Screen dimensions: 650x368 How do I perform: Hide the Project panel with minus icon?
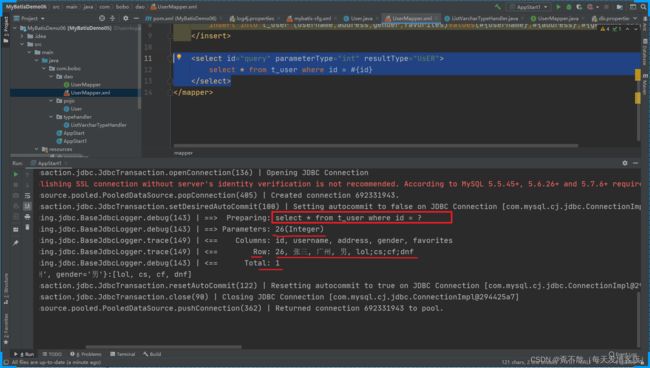coord(136,18)
